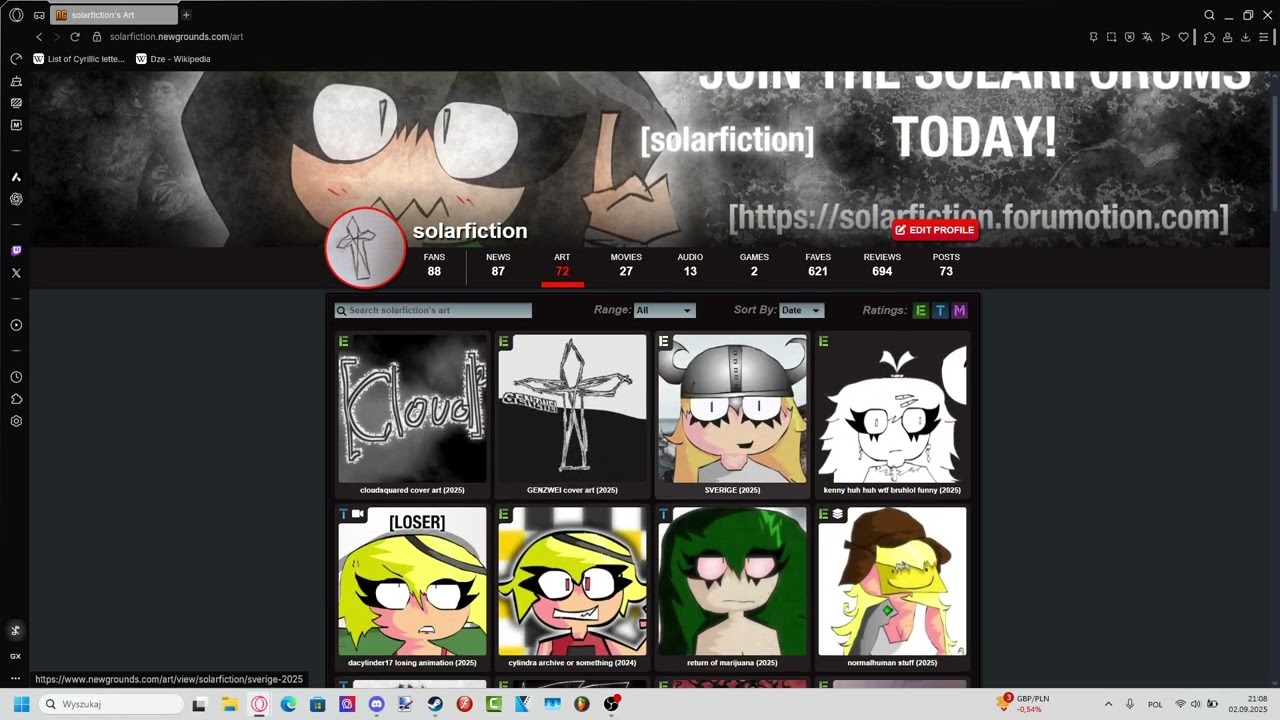Switch to the REVIEWS tab

(x=882, y=265)
